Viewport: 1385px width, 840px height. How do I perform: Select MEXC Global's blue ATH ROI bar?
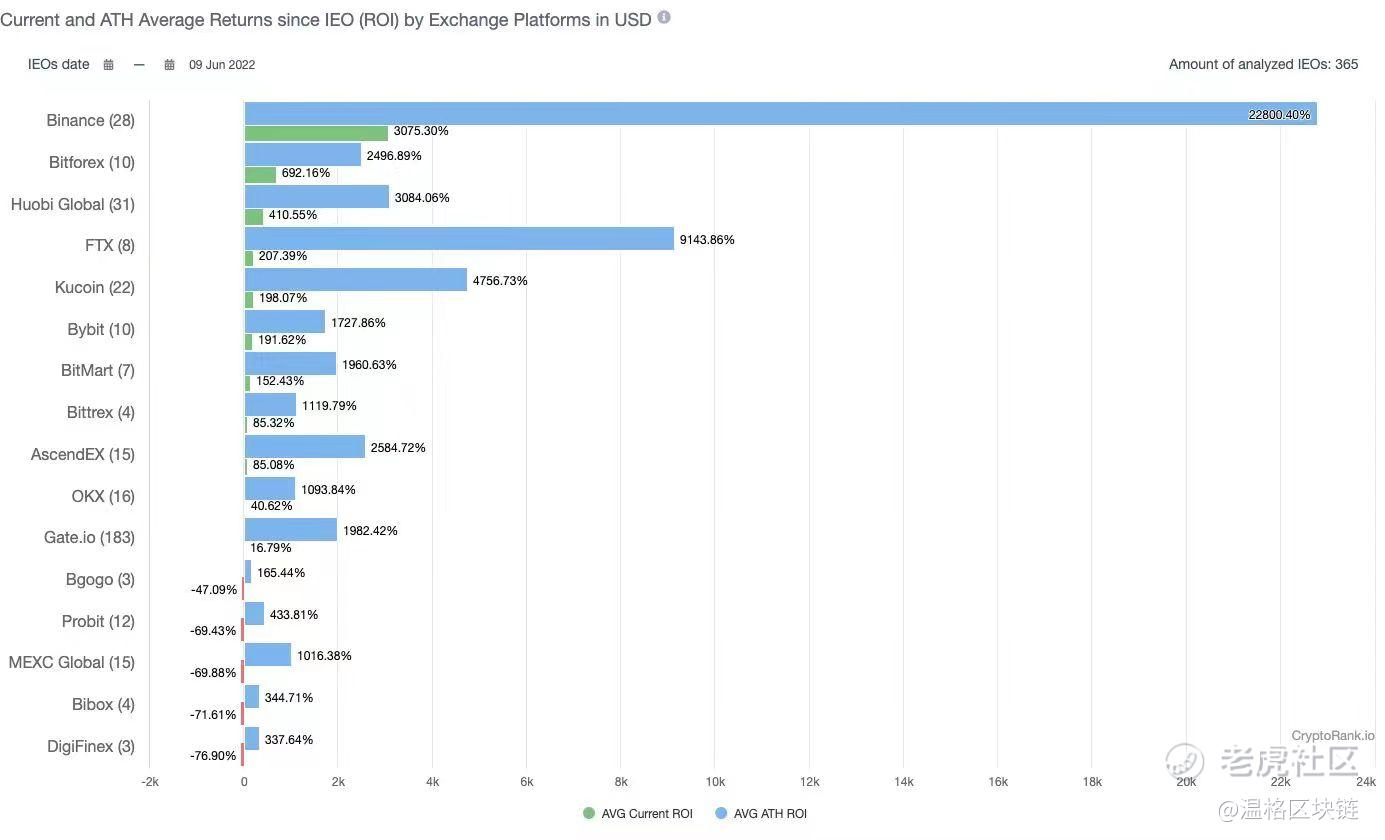268,655
